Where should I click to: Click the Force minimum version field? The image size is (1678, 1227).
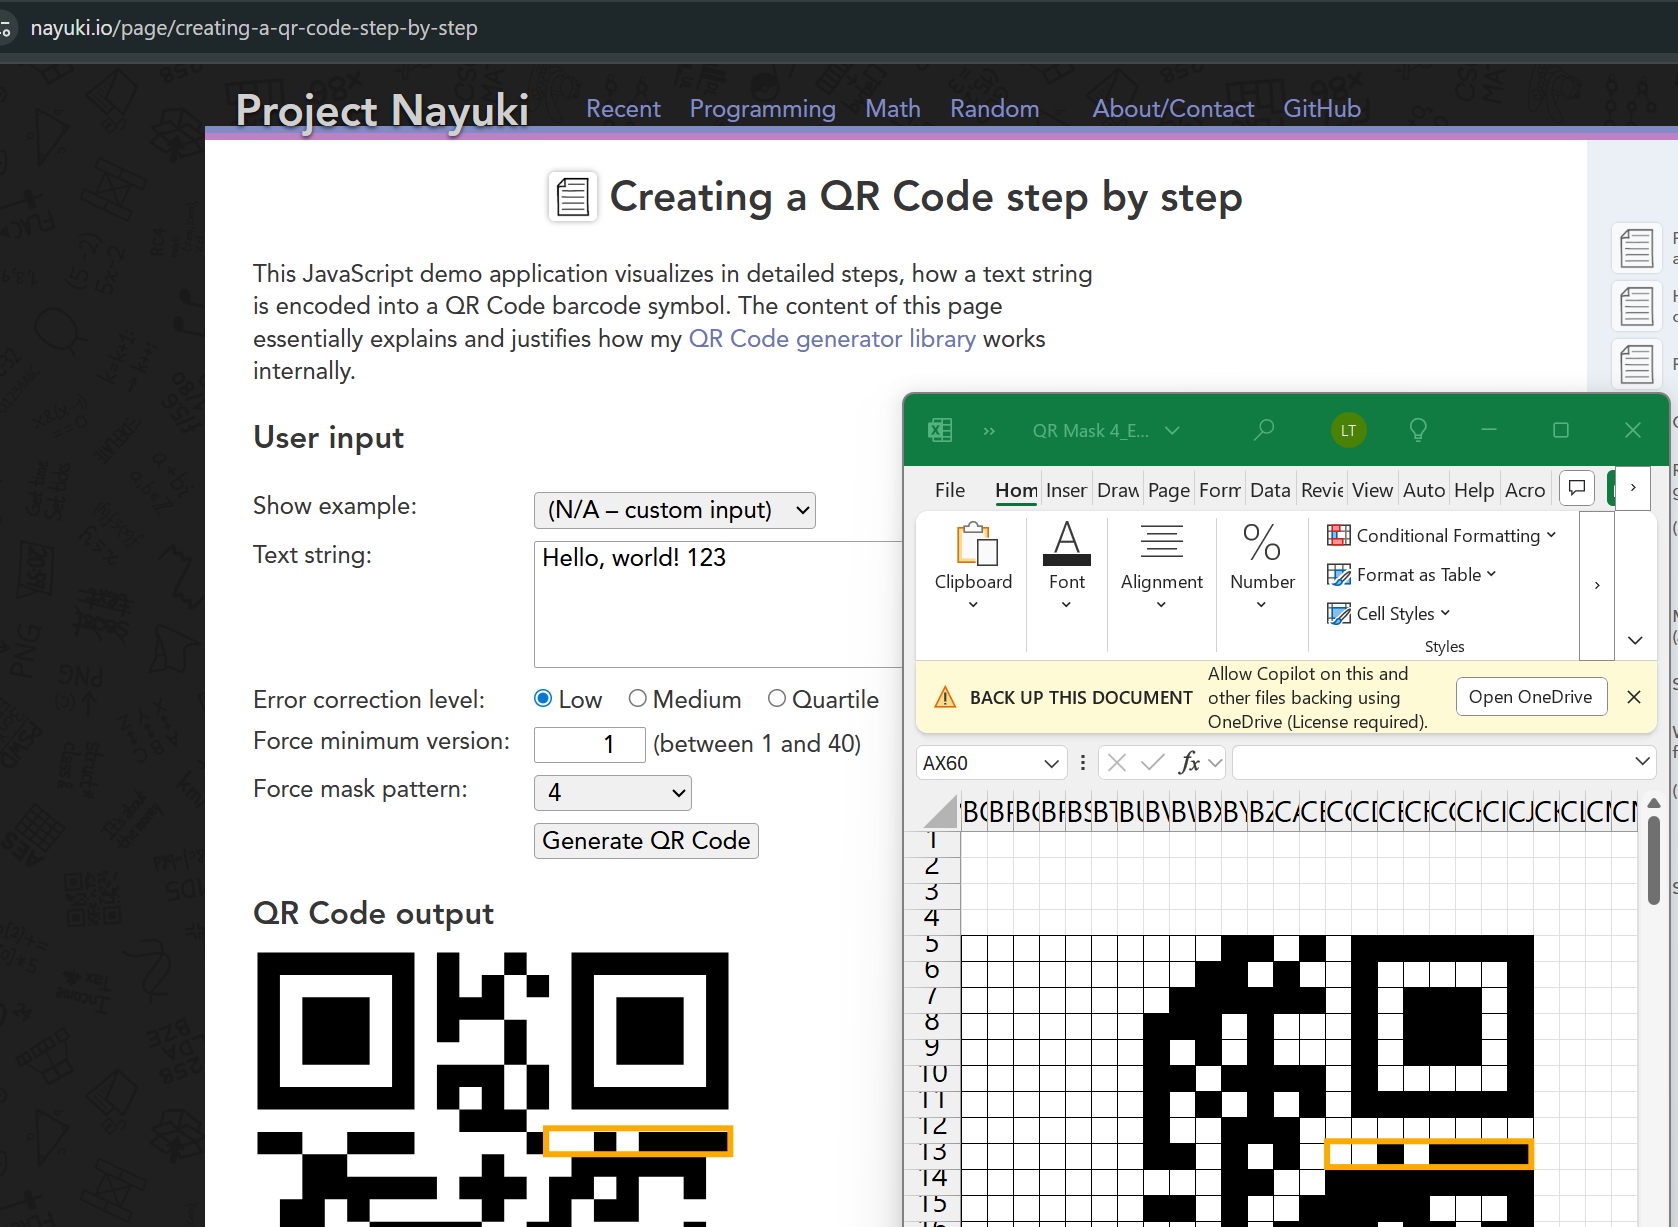tap(590, 745)
